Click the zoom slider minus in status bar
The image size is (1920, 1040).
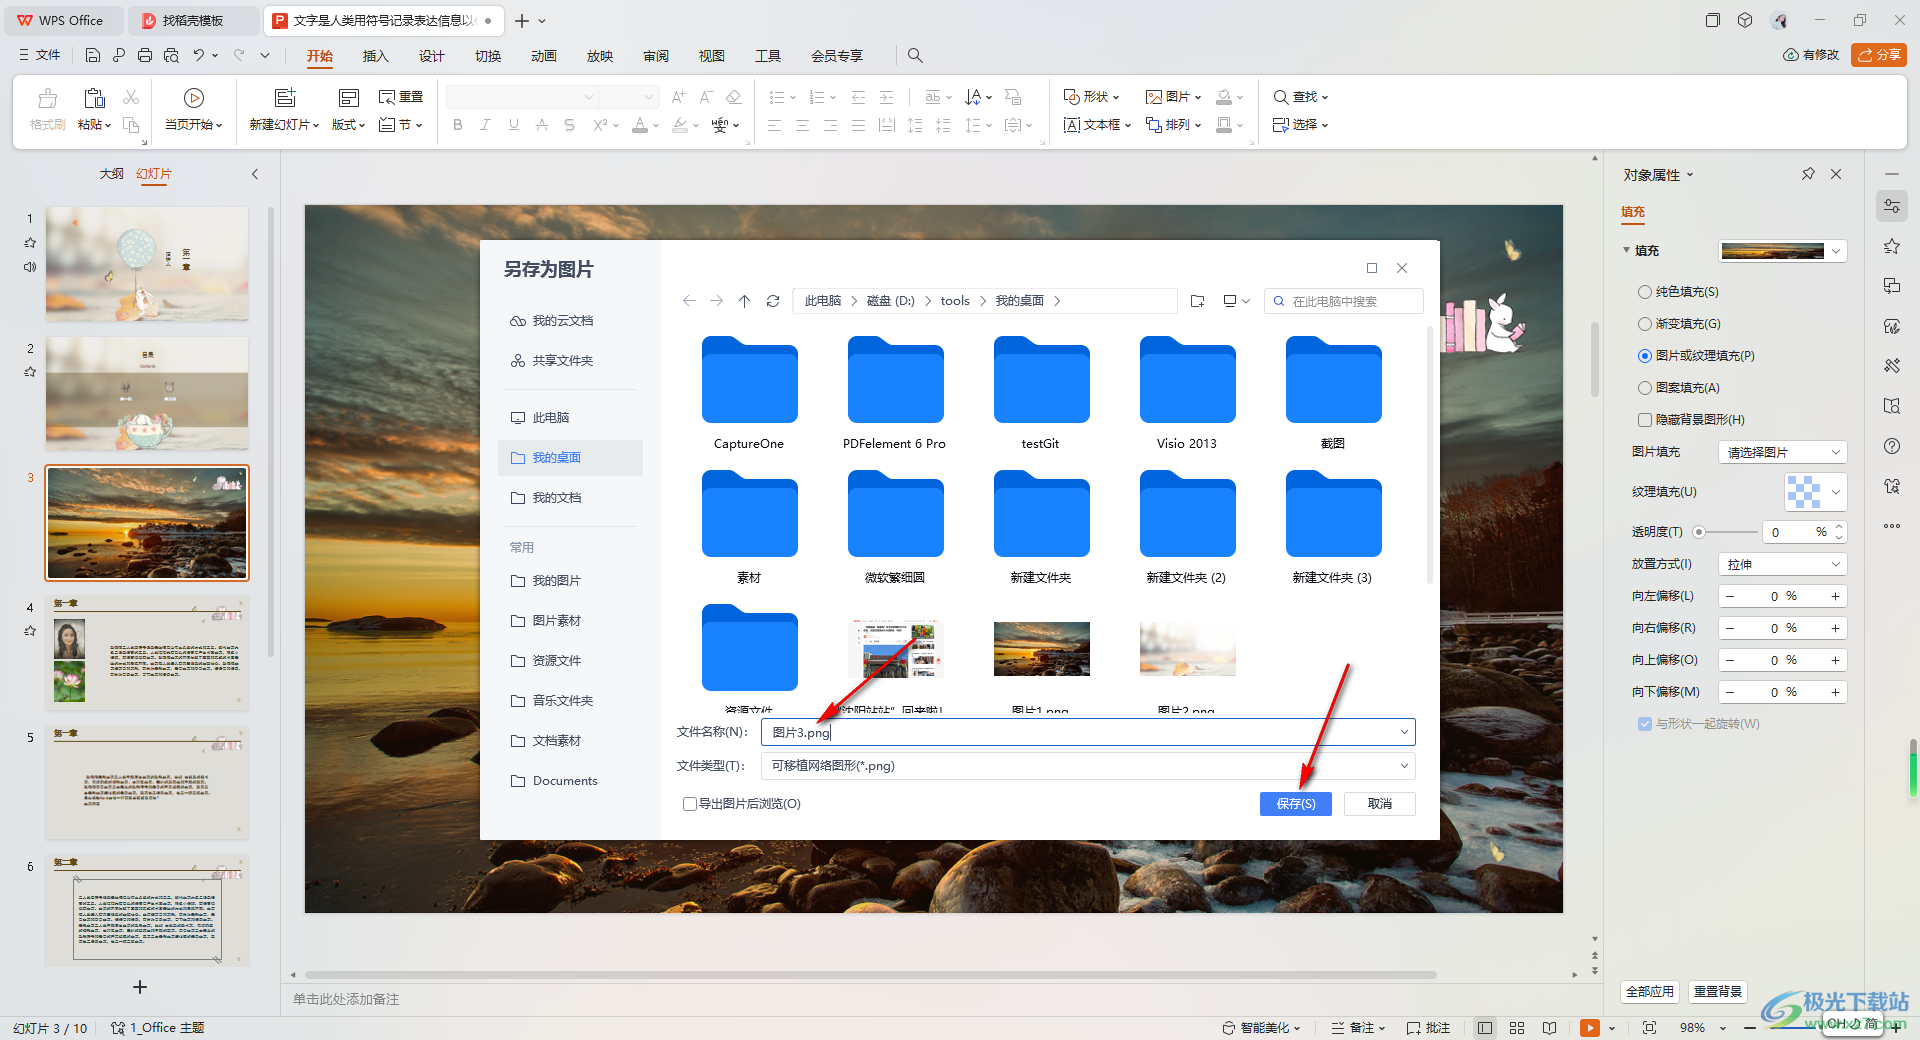[x=1750, y=1028]
